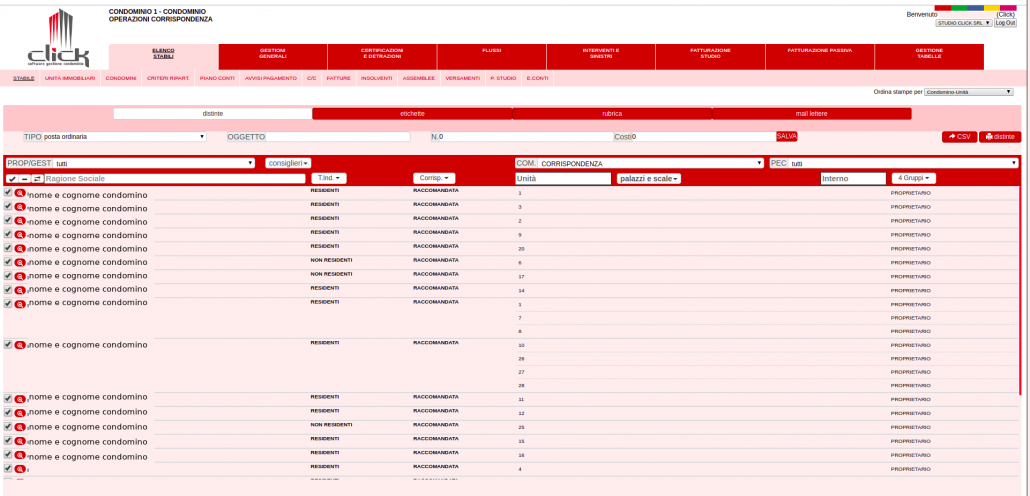Untick the checkbox for unit 2 row
Image resolution: width=1030 pixels, height=496 pixels.
coord(8,220)
